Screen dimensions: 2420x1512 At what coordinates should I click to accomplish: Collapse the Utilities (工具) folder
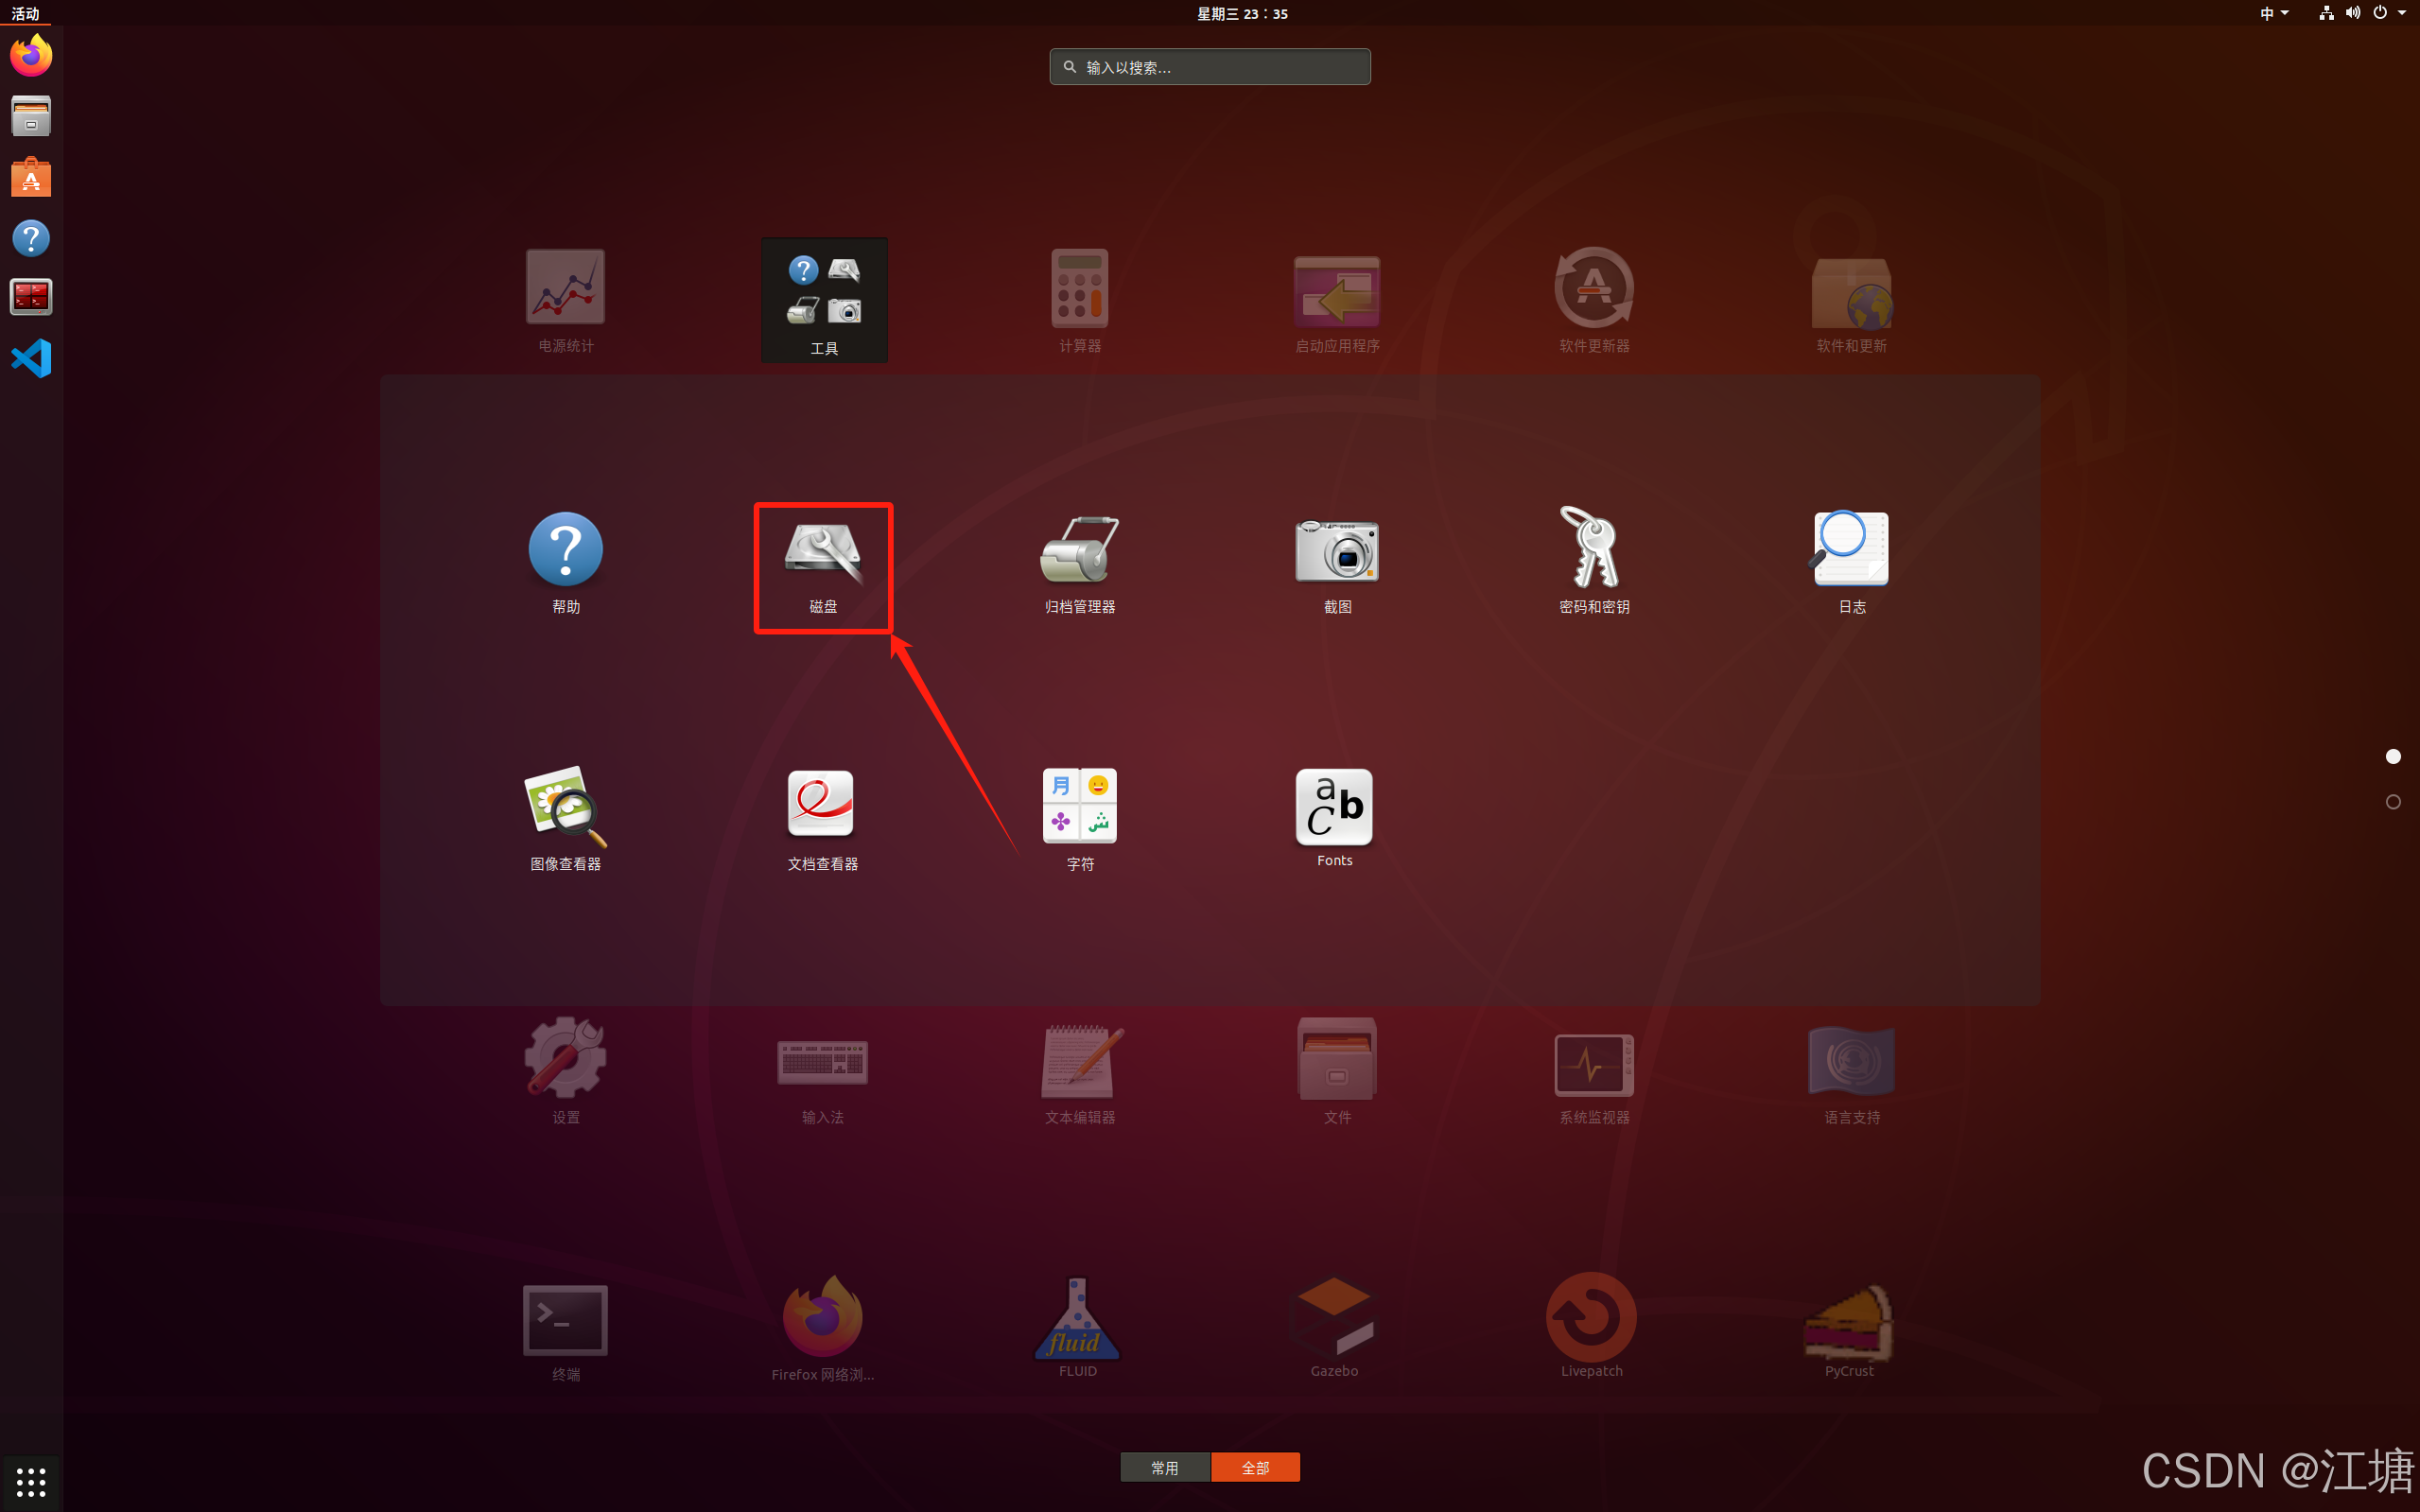coord(824,300)
